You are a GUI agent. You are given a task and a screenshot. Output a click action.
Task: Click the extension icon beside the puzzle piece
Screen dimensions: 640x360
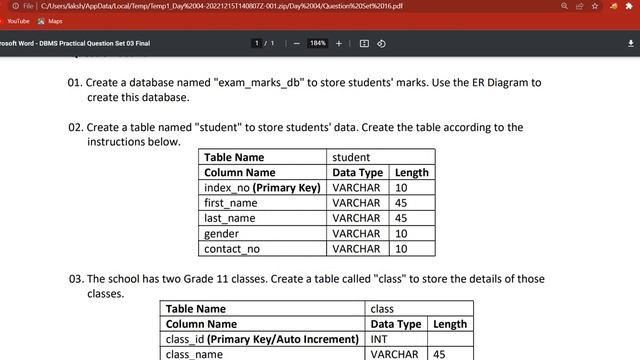coord(613,6)
